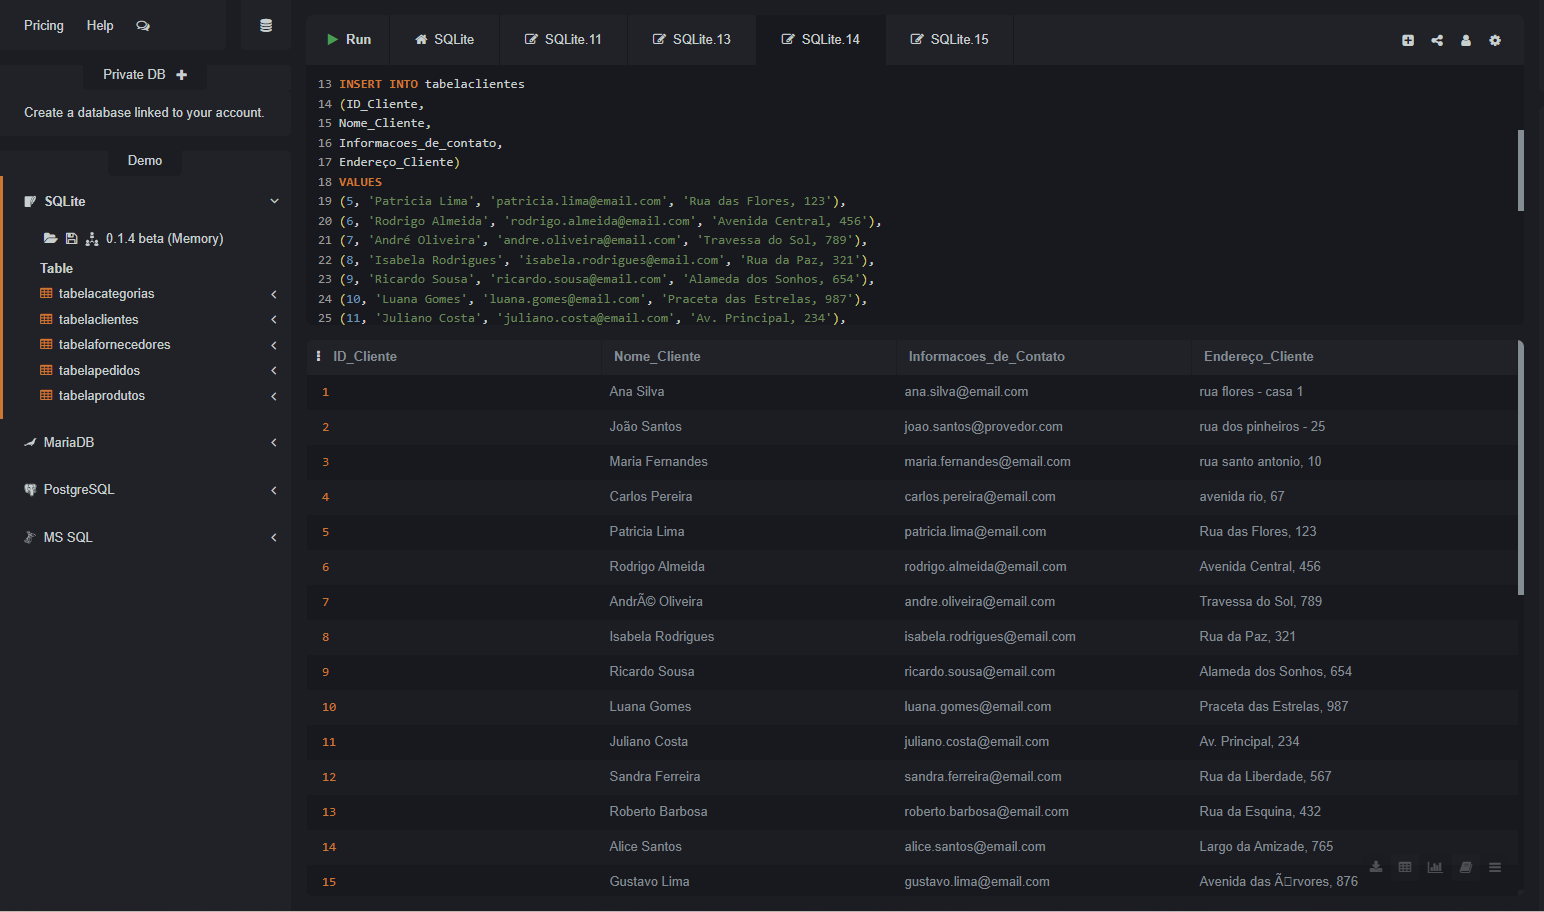Expand the tabelaclientes table columns

(274, 320)
